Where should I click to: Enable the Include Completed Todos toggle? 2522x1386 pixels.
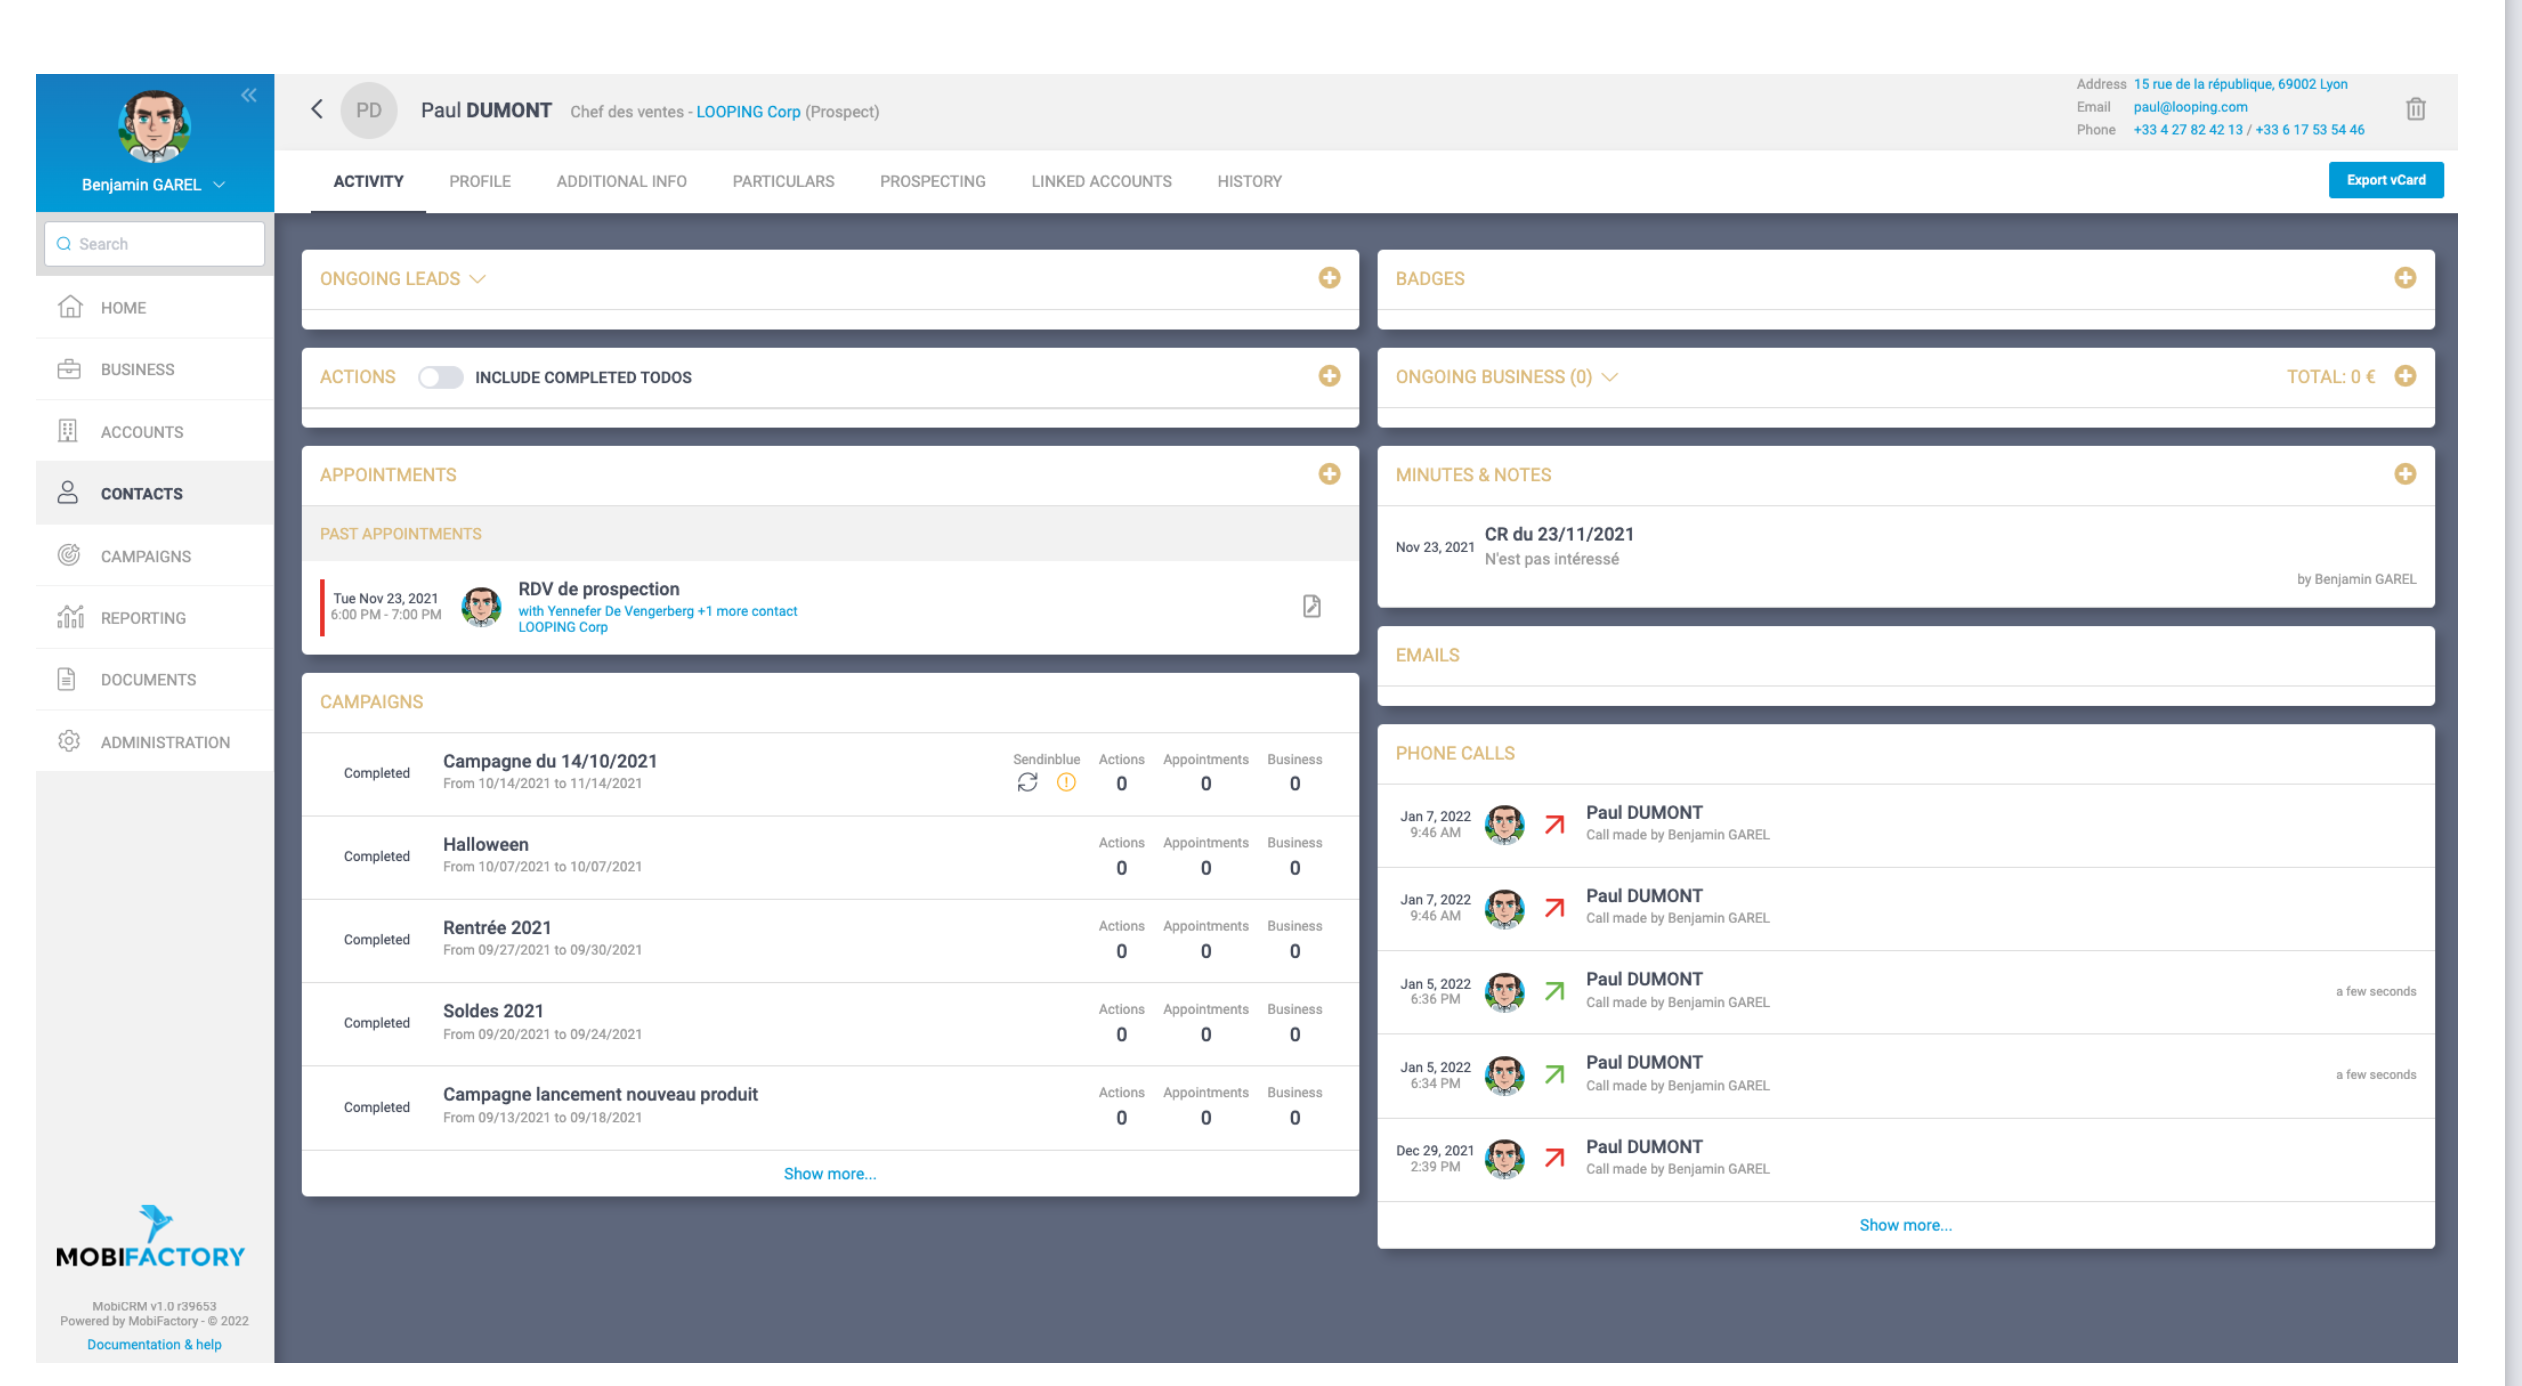coord(440,377)
